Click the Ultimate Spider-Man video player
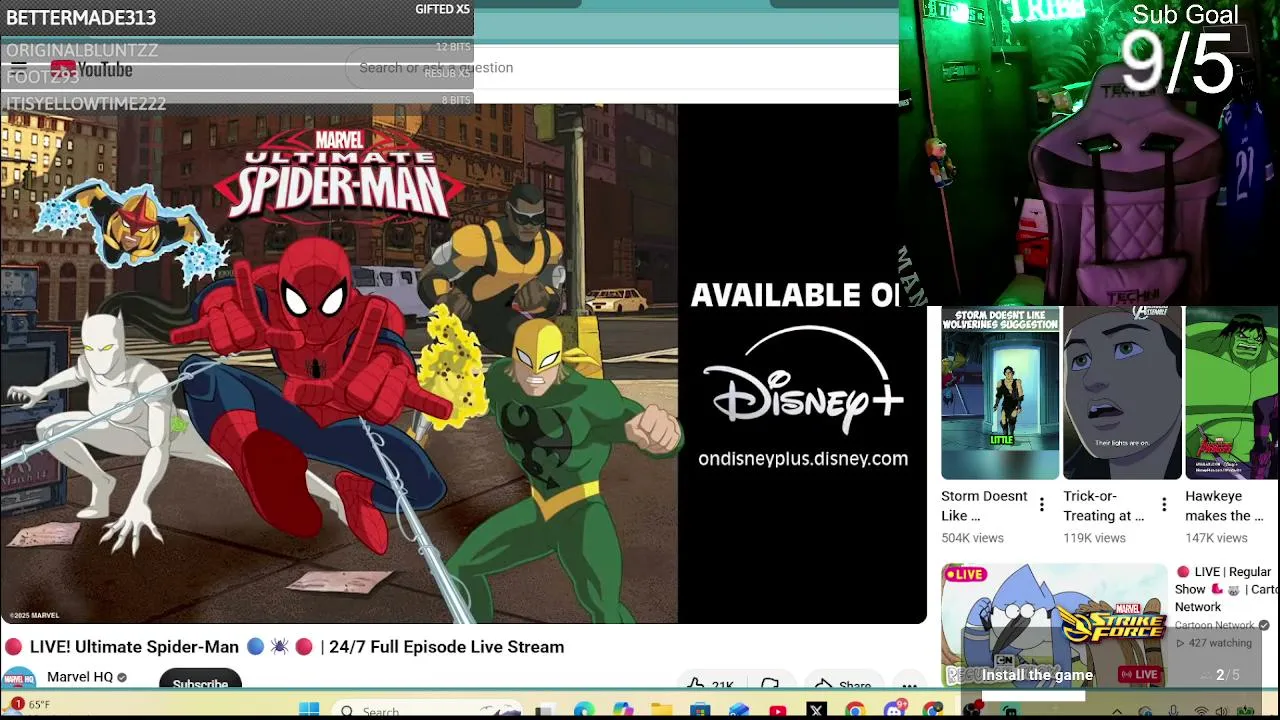This screenshot has height=720, width=1280. tap(463, 363)
